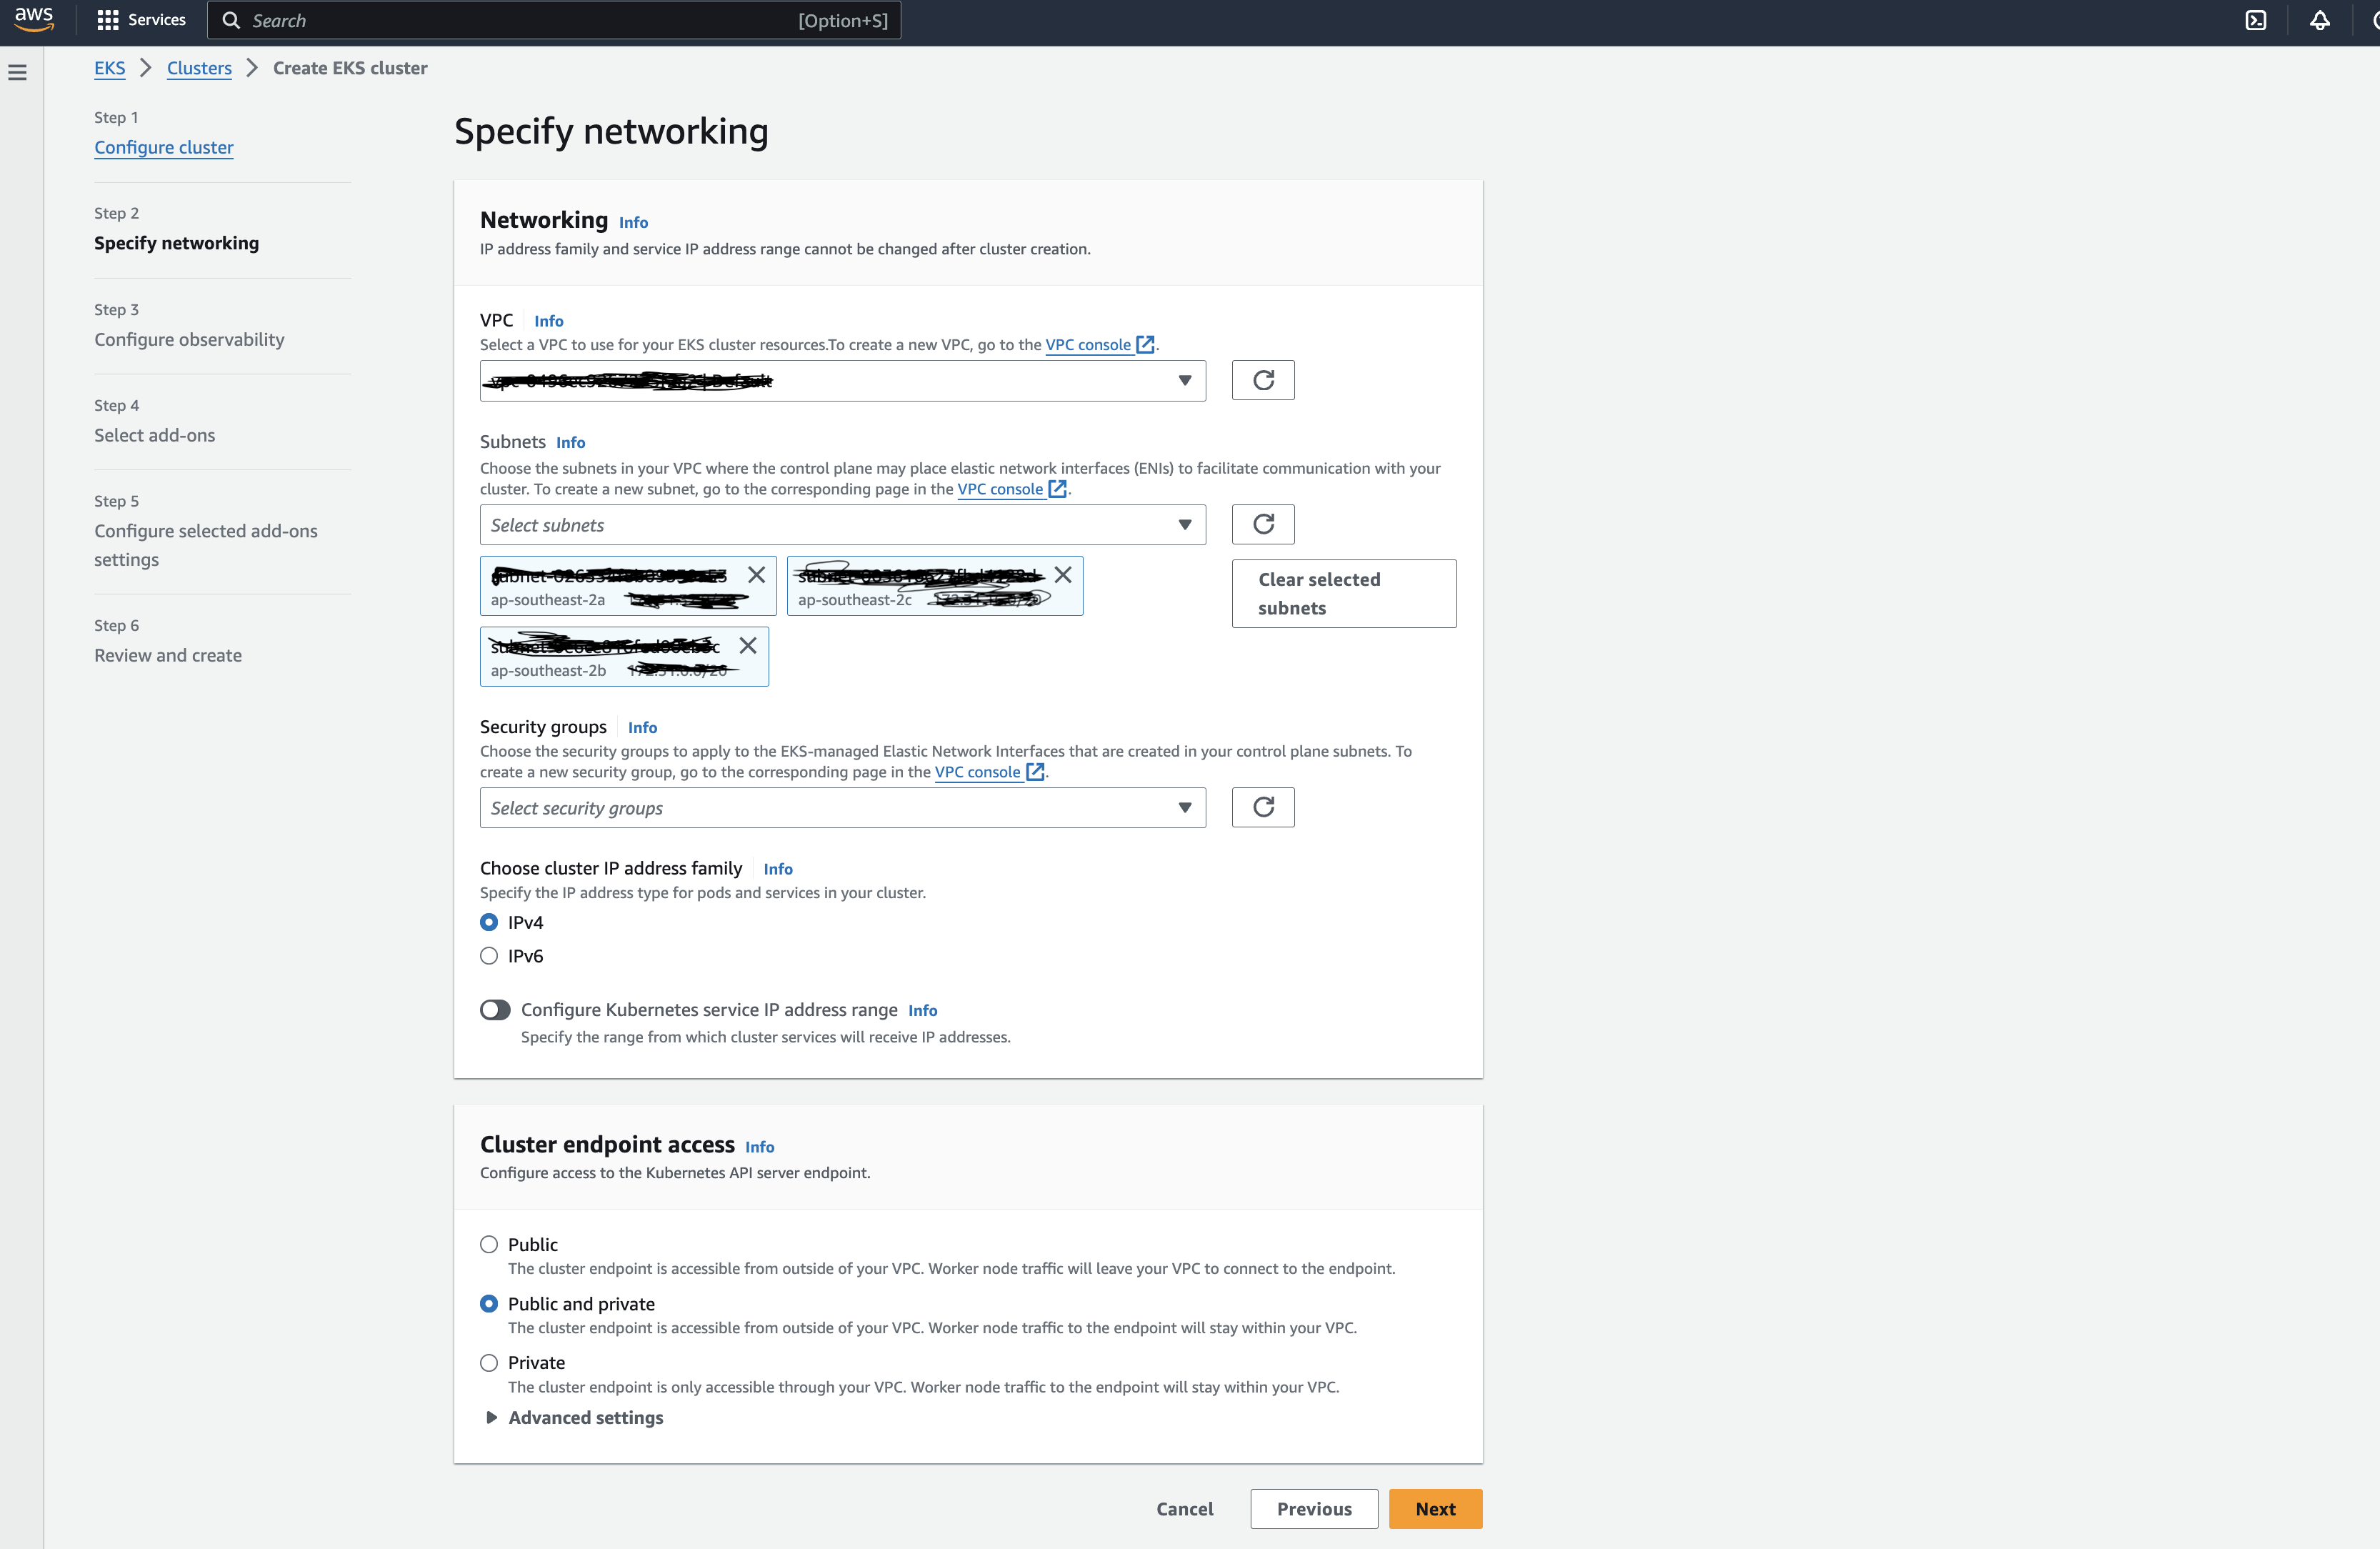This screenshot has height=1549, width=2380.
Task: Enable Configure Kubernetes service IP address range
Action: pyautogui.click(x=494, y=1009)
